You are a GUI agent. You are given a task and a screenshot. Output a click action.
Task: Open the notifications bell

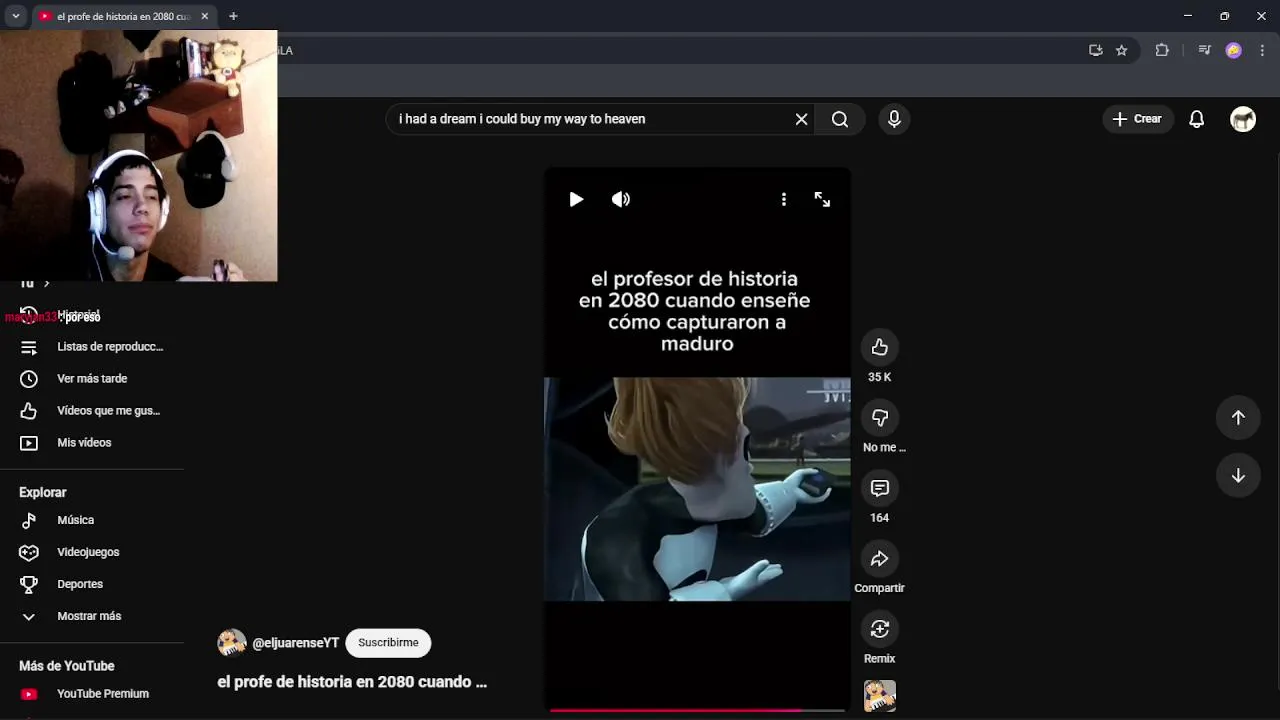click(1196, 119)
